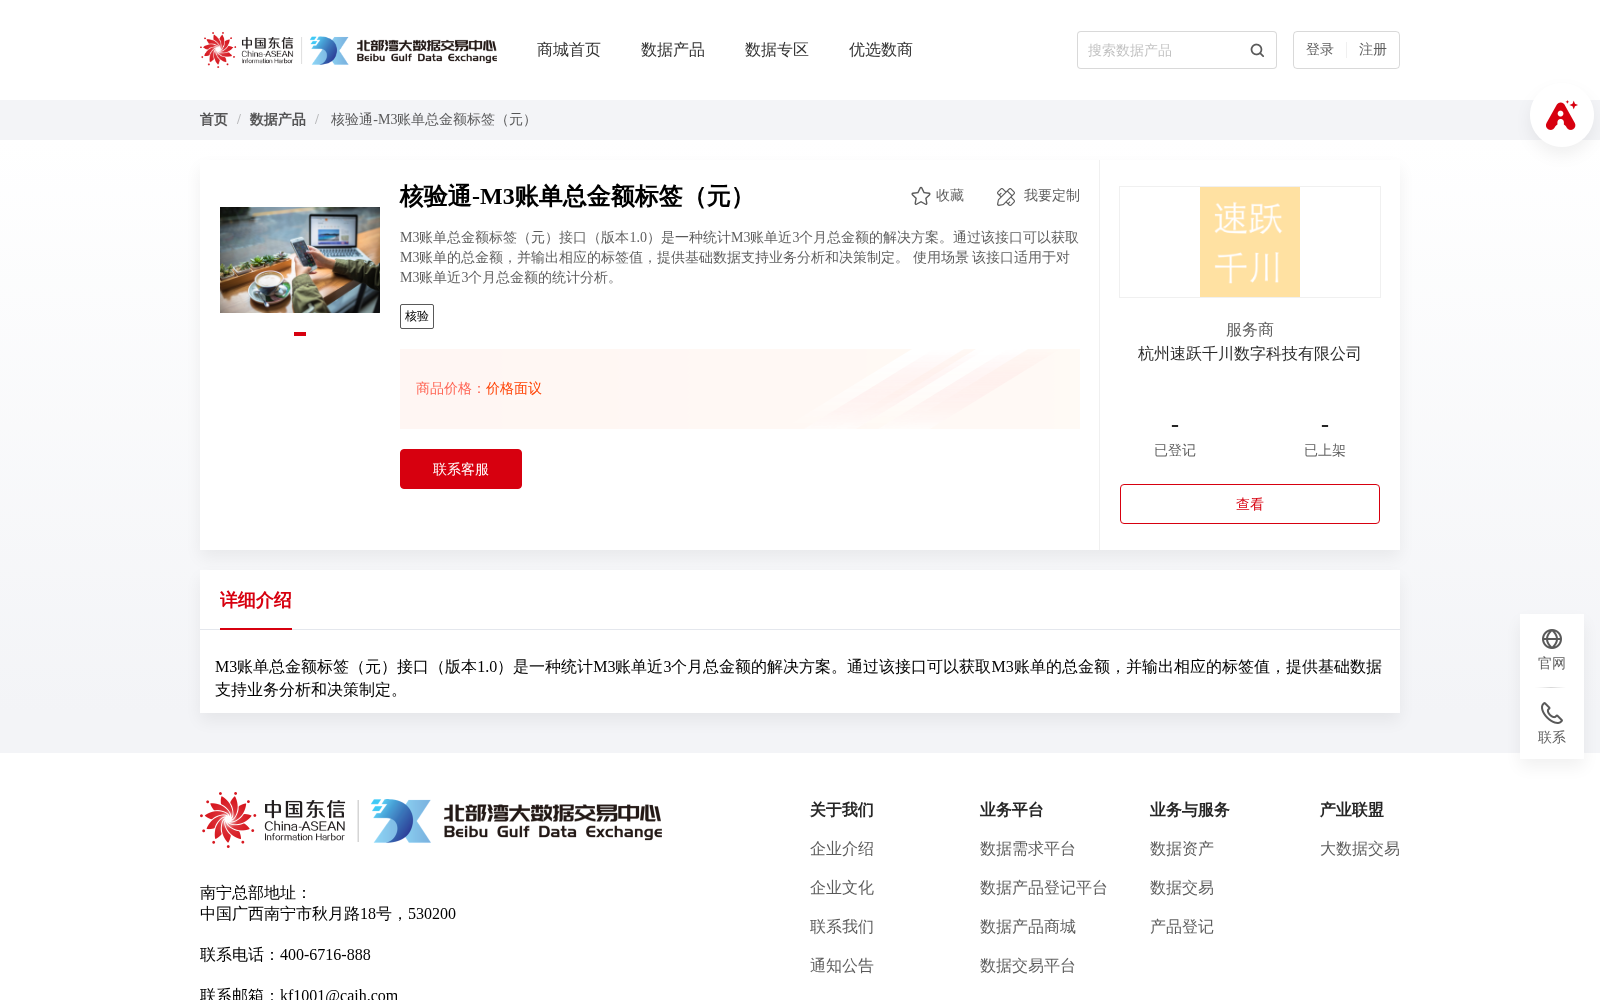
Task: Open the floating AI assistant icon
Action: pos(1561,115)
